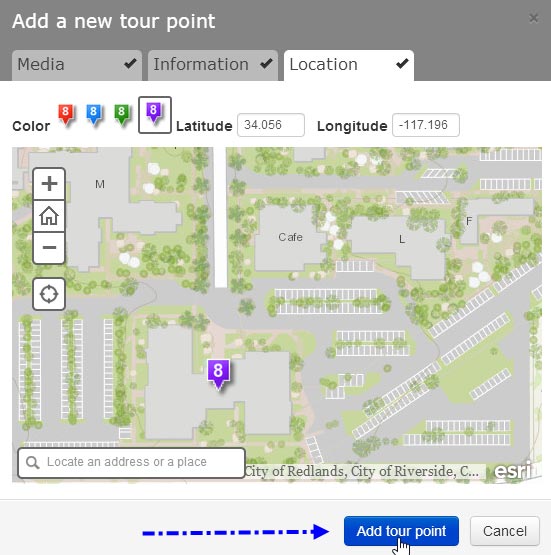Screen dimensions: 551x555
Task: Click the purple number 8 map pin
Action: 218,374
